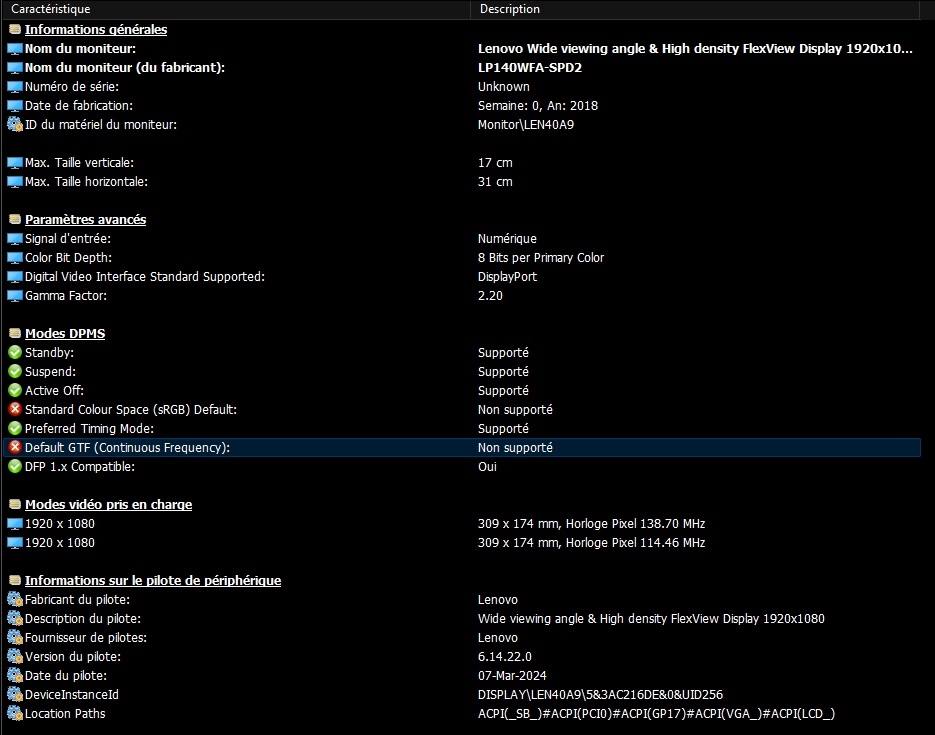This screenshot has width=935, height=735.
Task: Click the serial number value 'Unknown'
Action: tap(503, 86)
